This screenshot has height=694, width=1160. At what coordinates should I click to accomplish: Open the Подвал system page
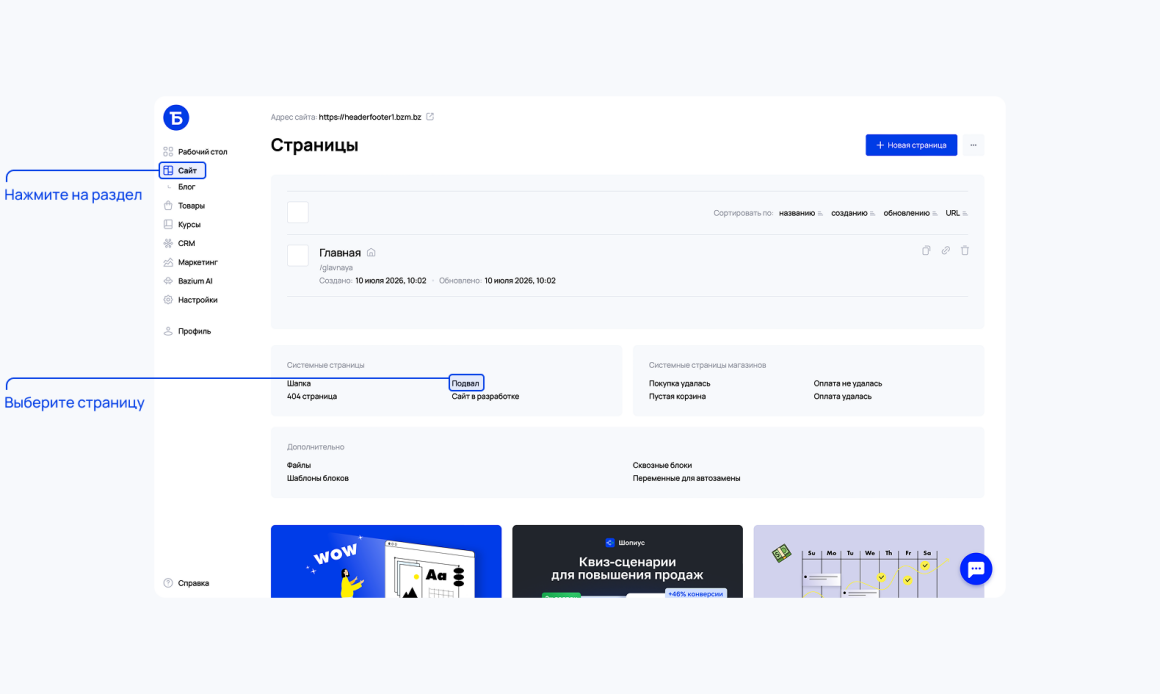point(466,383)
